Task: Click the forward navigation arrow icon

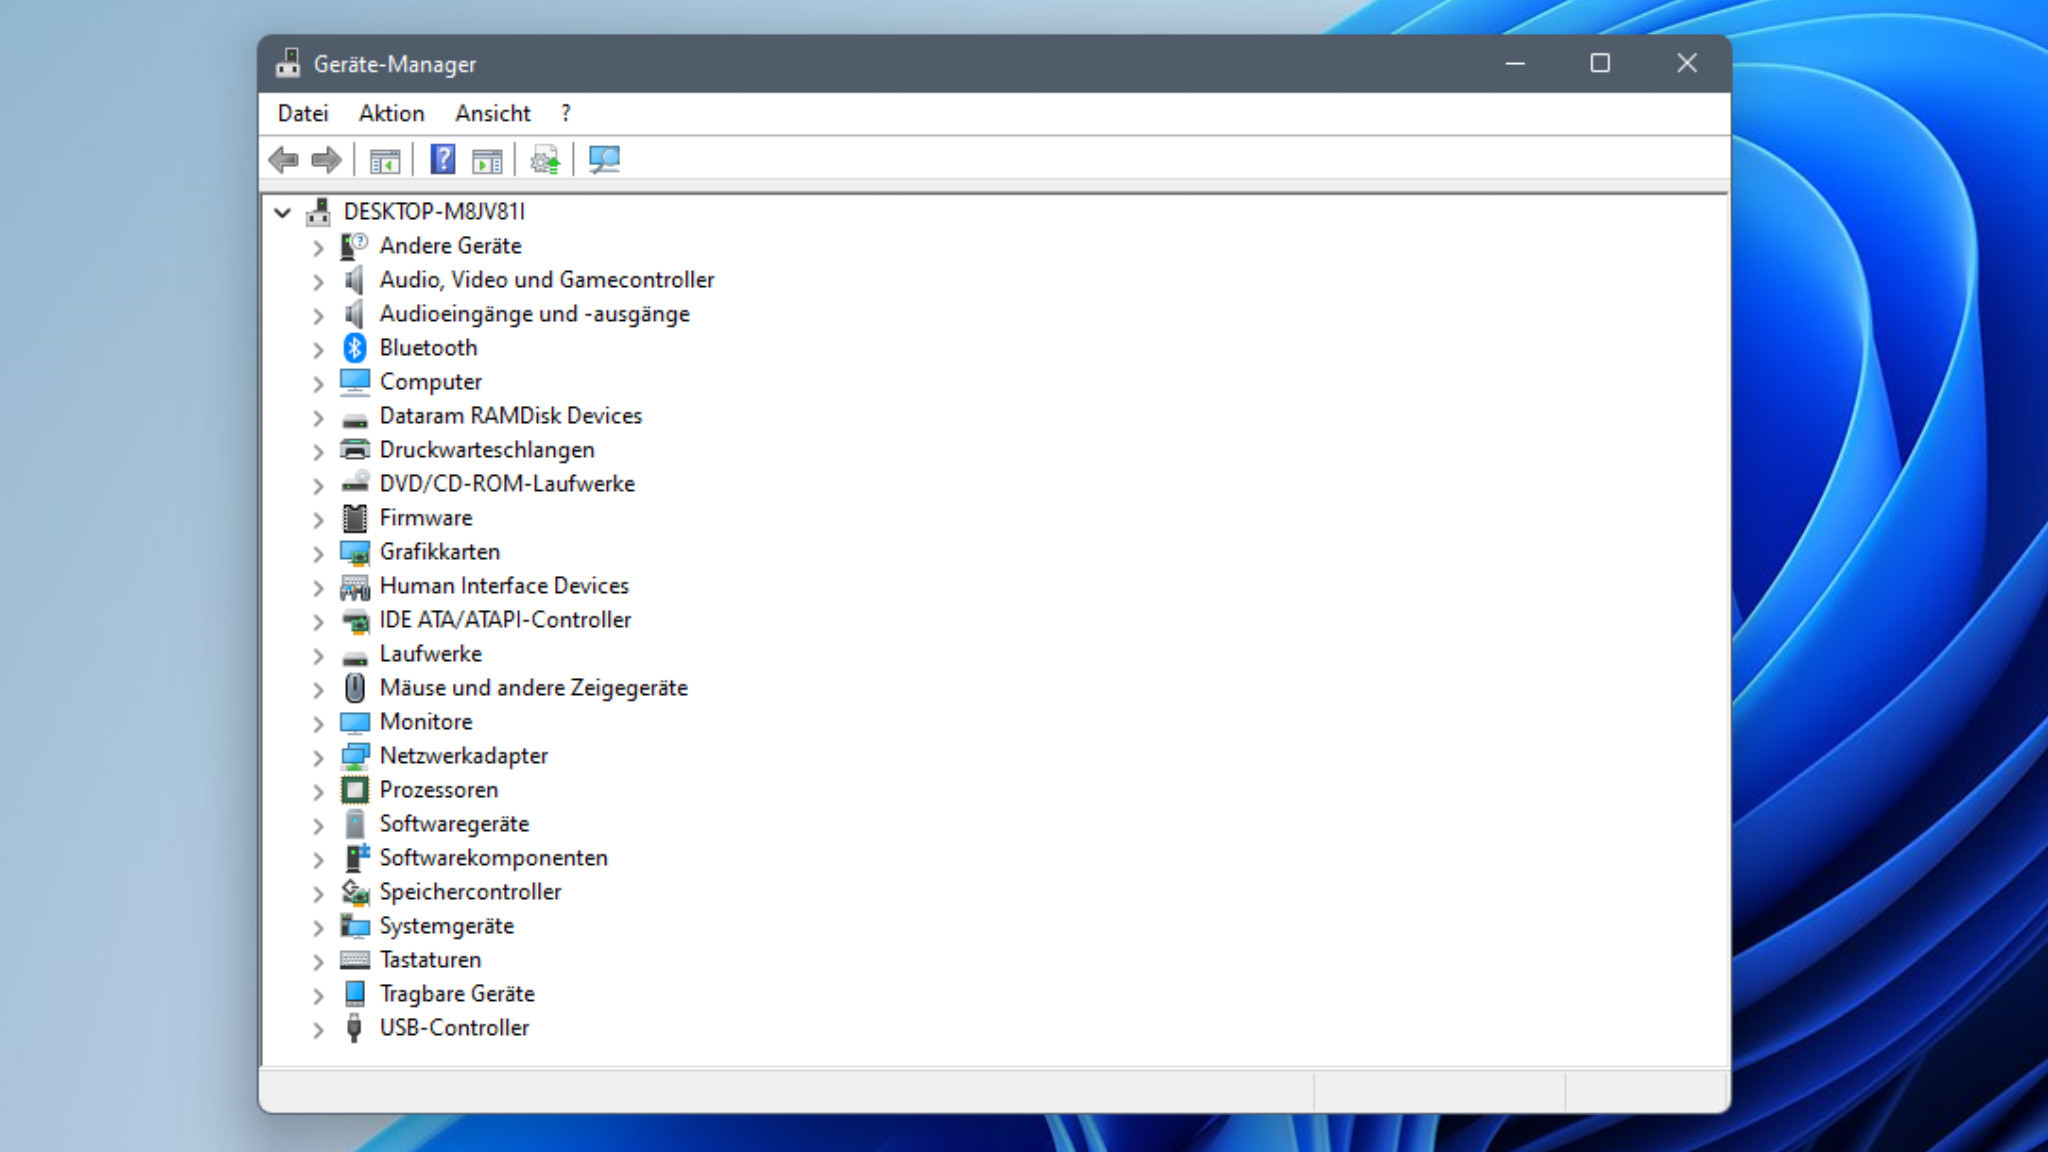Action: (x=326, y=160)
